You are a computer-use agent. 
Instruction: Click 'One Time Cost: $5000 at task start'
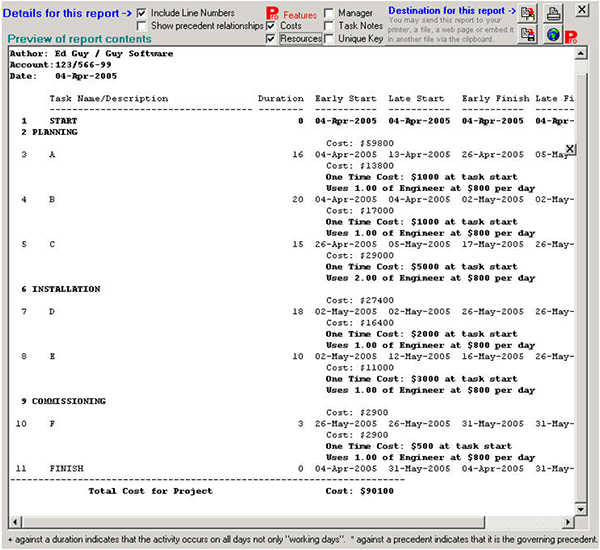(x=422, y=267)
